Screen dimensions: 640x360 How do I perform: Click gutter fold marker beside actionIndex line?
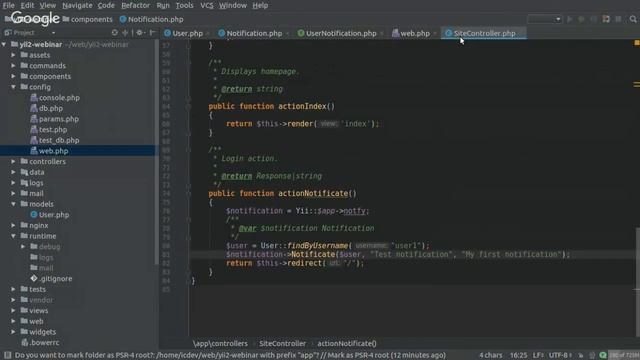188,107
